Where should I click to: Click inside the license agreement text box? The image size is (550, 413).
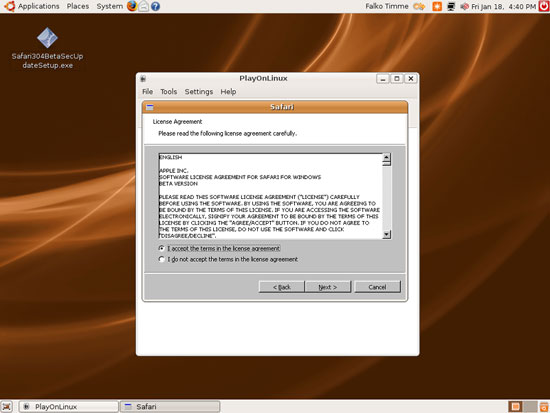(270, 196)
